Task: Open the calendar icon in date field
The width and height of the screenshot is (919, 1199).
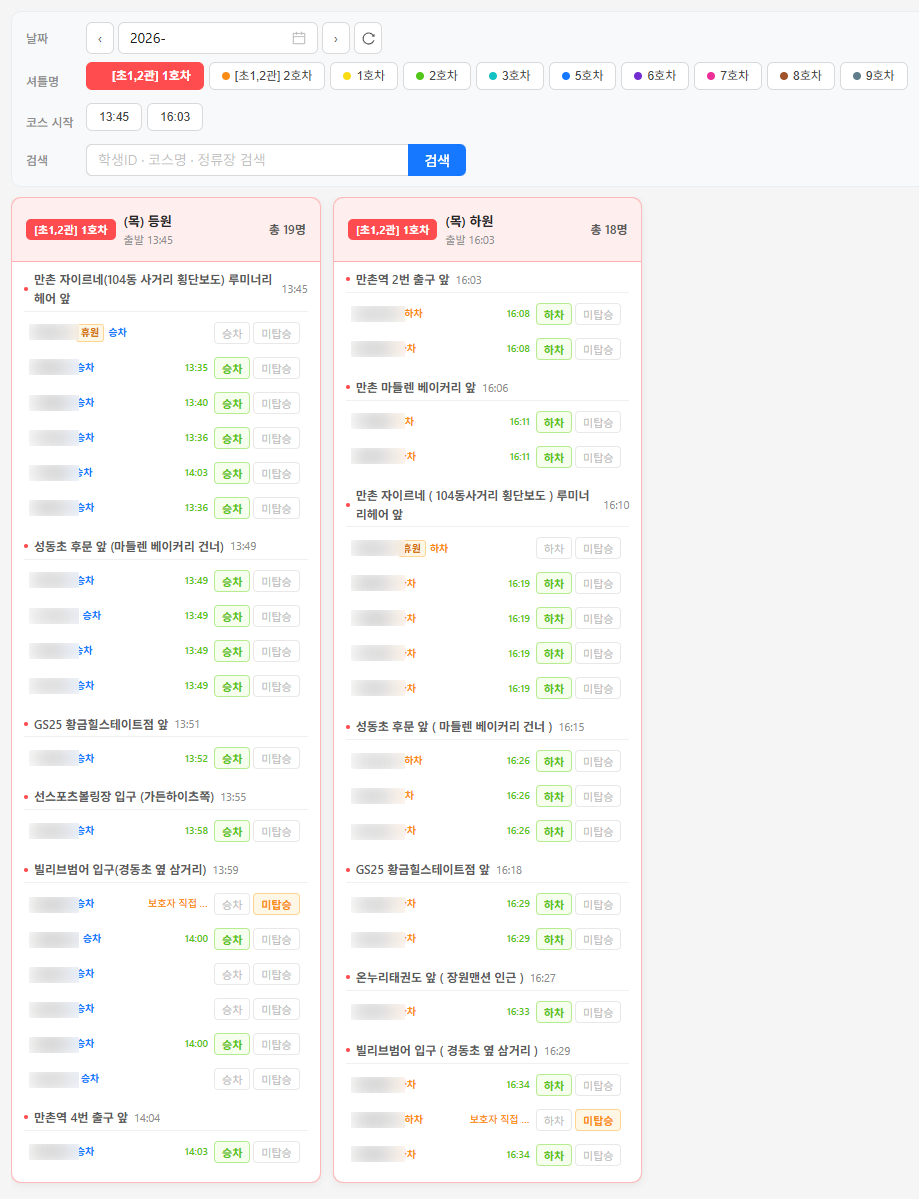Action: 299,38
